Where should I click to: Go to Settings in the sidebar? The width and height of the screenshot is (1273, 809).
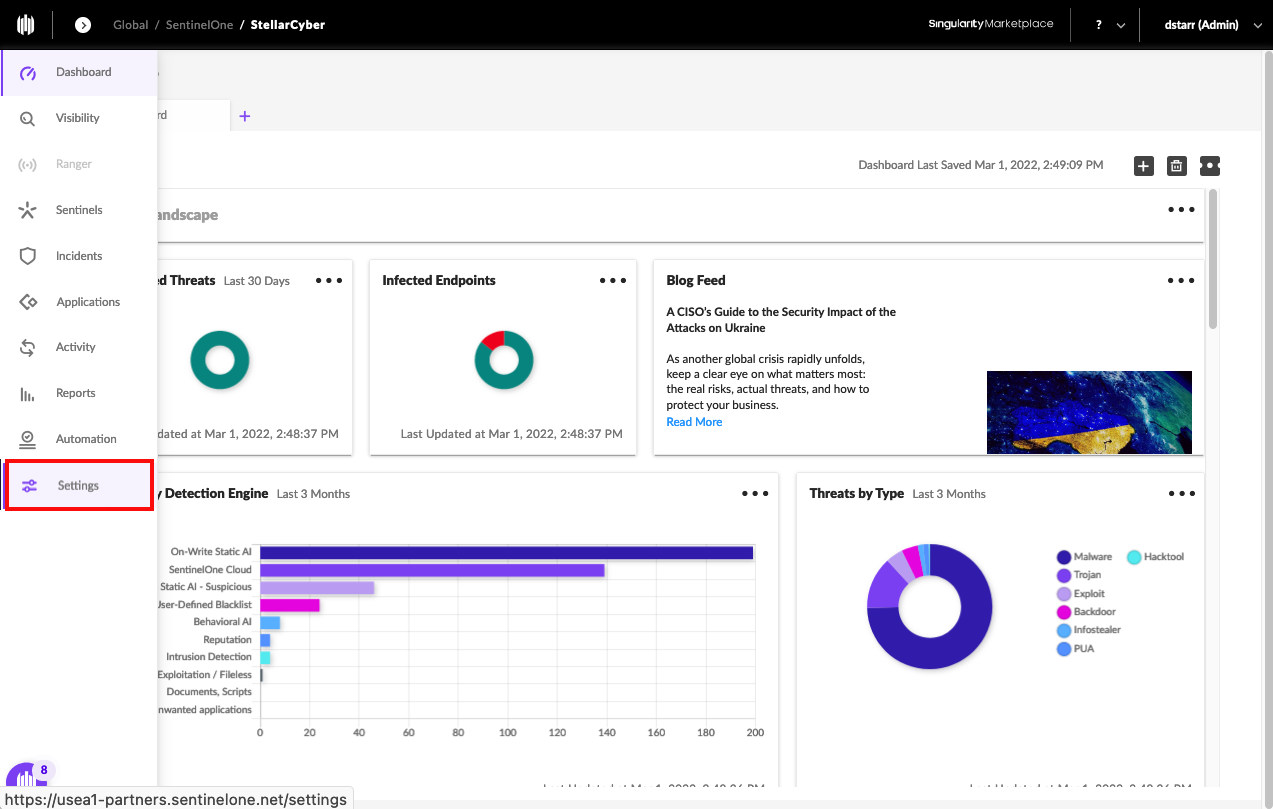[x=78, y=486]
